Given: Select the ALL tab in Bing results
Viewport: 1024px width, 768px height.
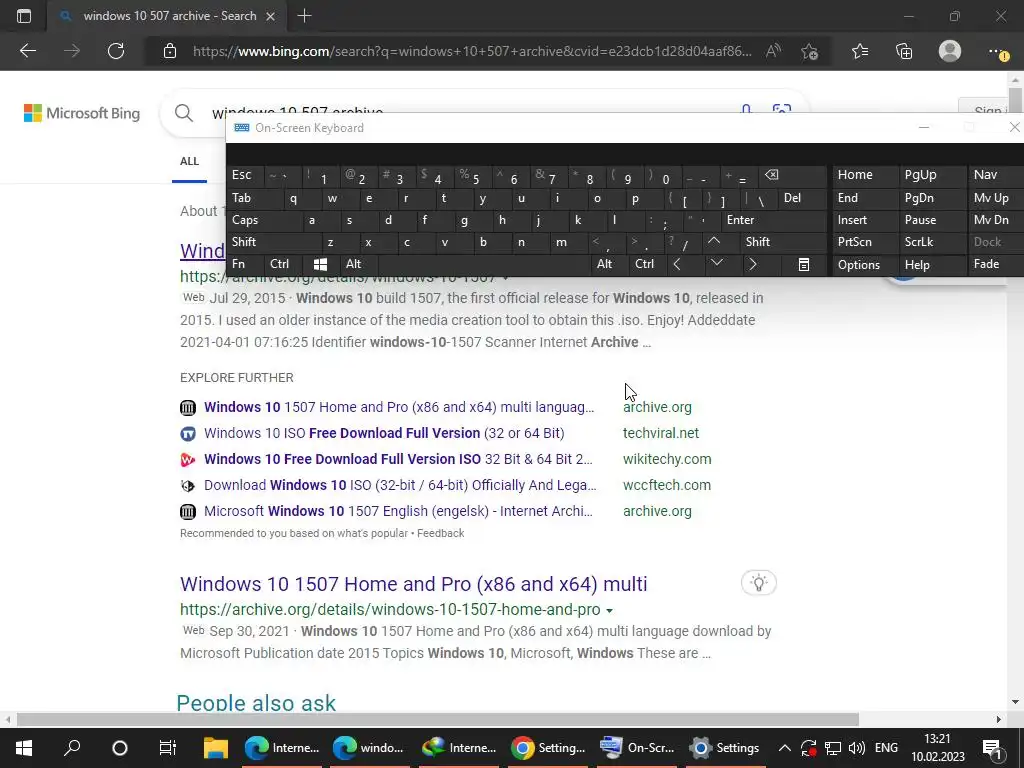Looking at the screenshot, I should (189, 161).
